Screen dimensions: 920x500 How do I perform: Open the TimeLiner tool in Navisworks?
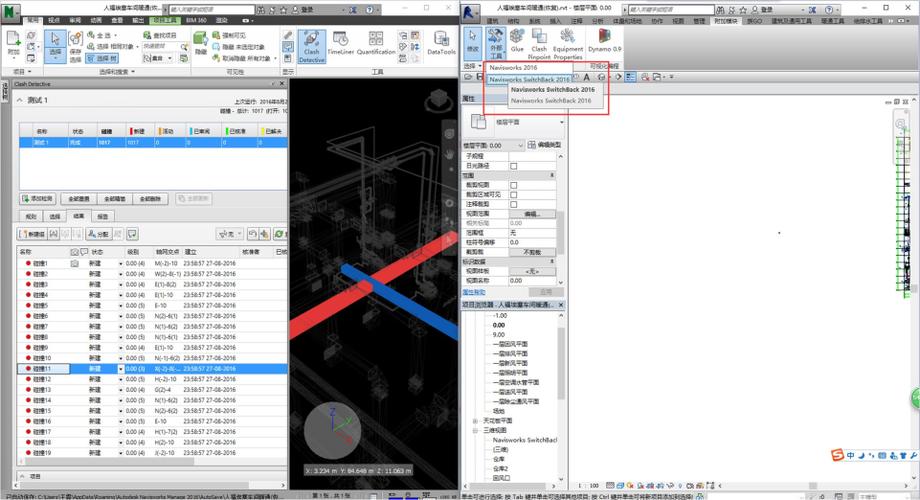point(340,43)
